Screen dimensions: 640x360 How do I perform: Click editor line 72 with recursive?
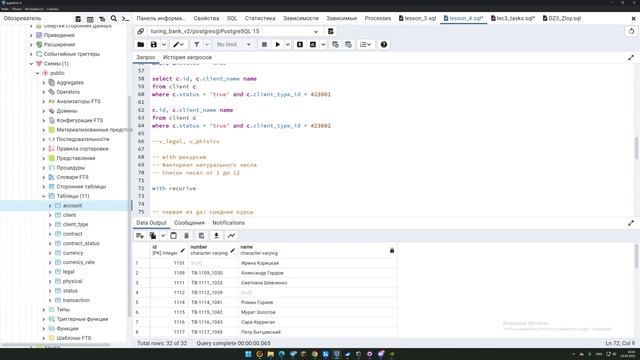[174, 189]
